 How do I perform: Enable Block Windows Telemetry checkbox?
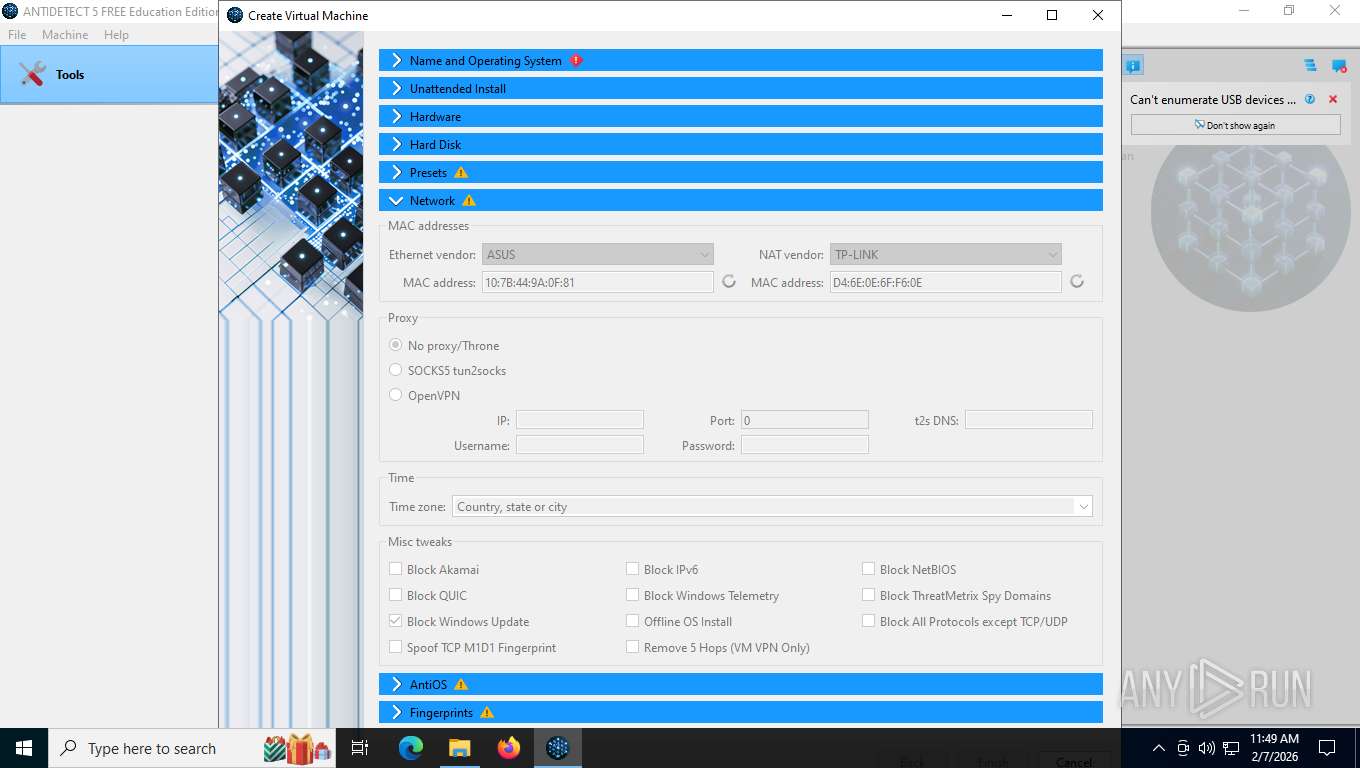point(632,595)
